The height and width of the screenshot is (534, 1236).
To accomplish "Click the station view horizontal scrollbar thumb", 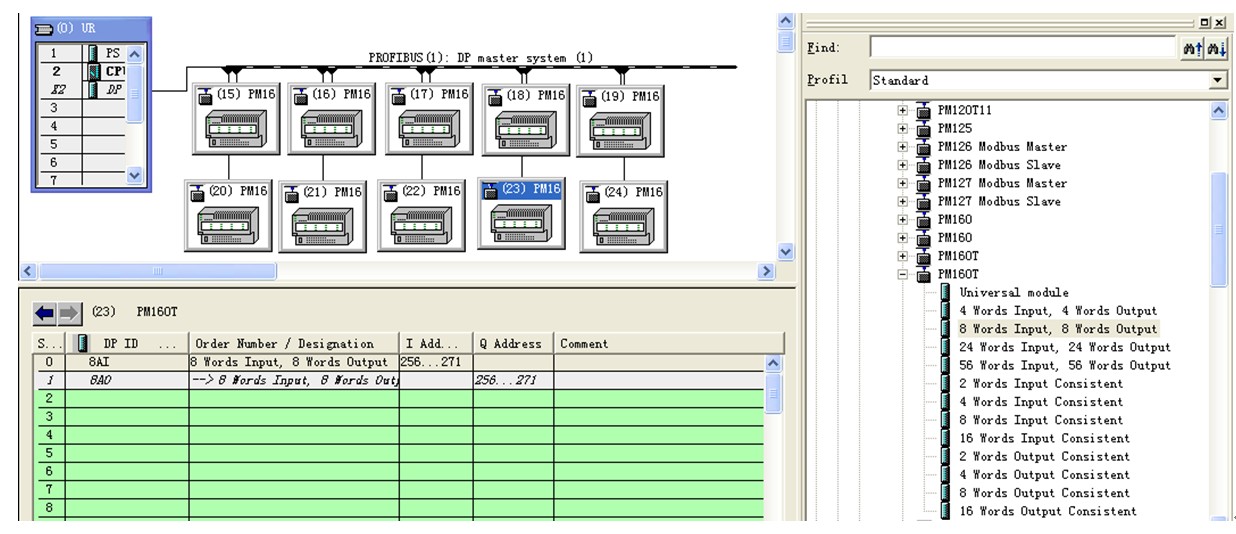I will (158, 272).
